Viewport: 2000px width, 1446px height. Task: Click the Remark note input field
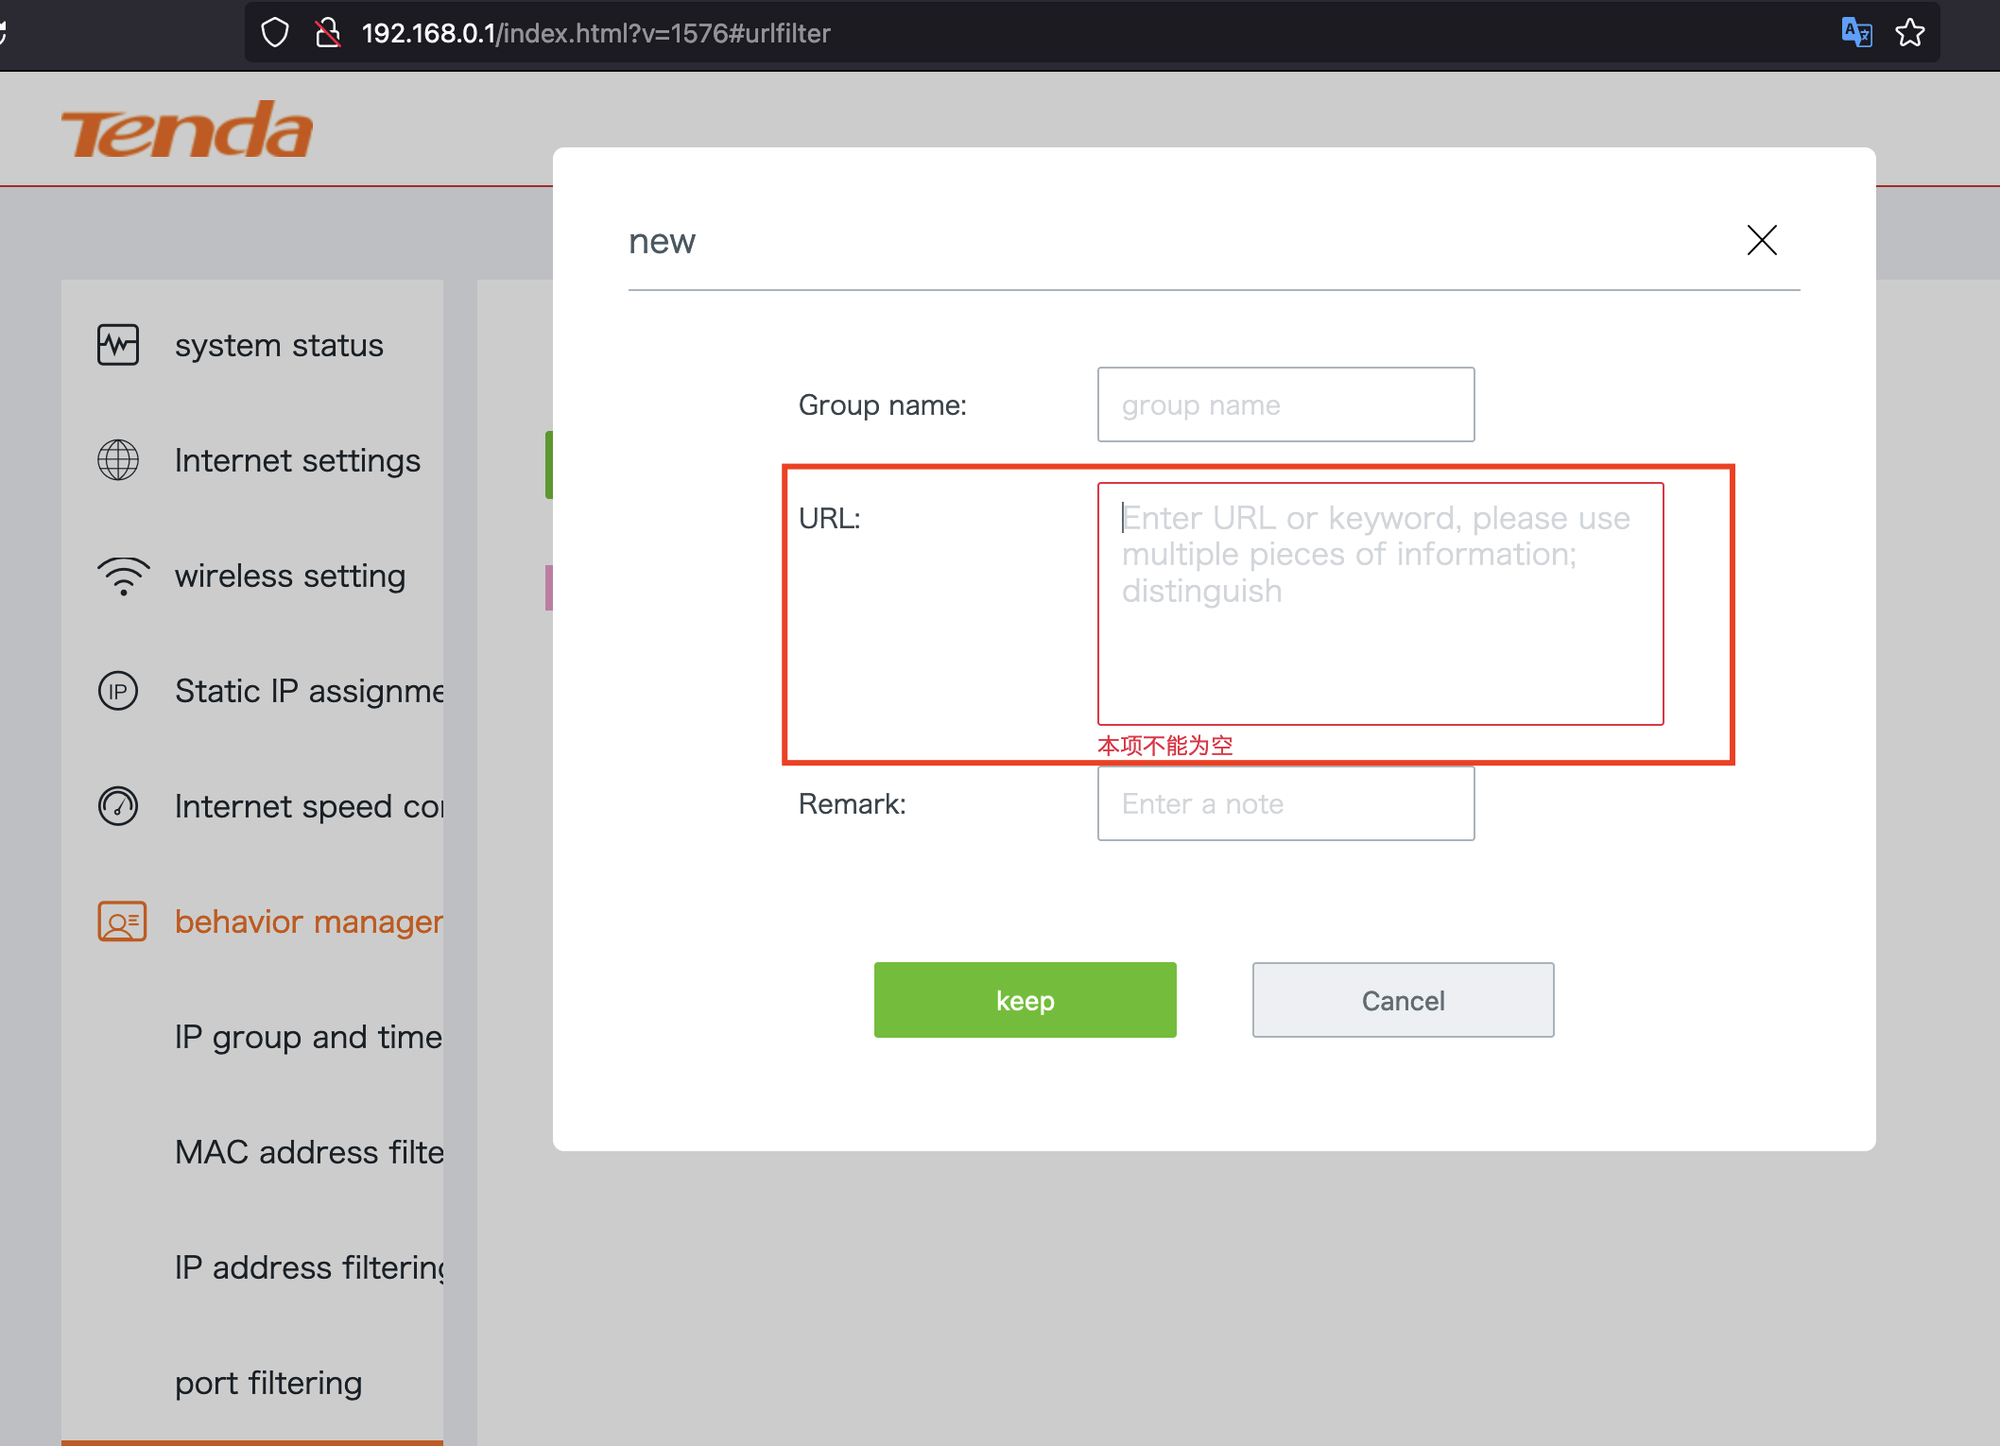pyautogui.click(x=1285, y=804)
